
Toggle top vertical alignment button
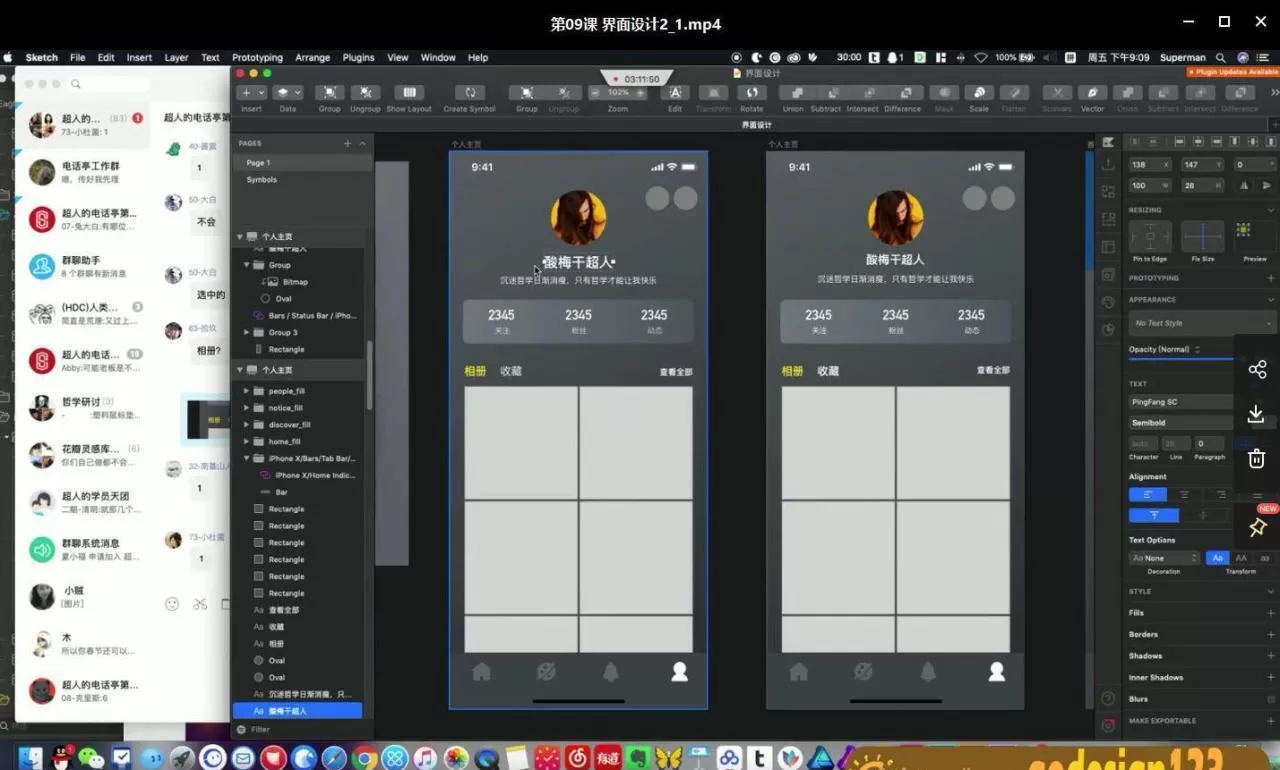(1153, 515)
